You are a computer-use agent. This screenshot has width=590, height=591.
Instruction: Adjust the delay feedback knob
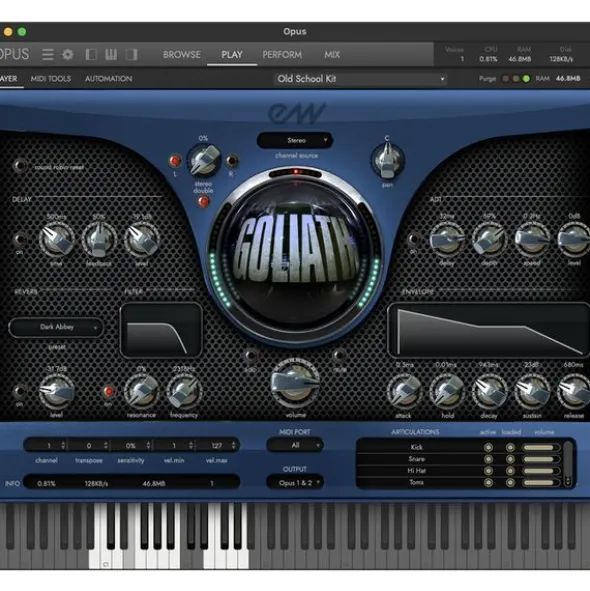click(x=99, y=240)
